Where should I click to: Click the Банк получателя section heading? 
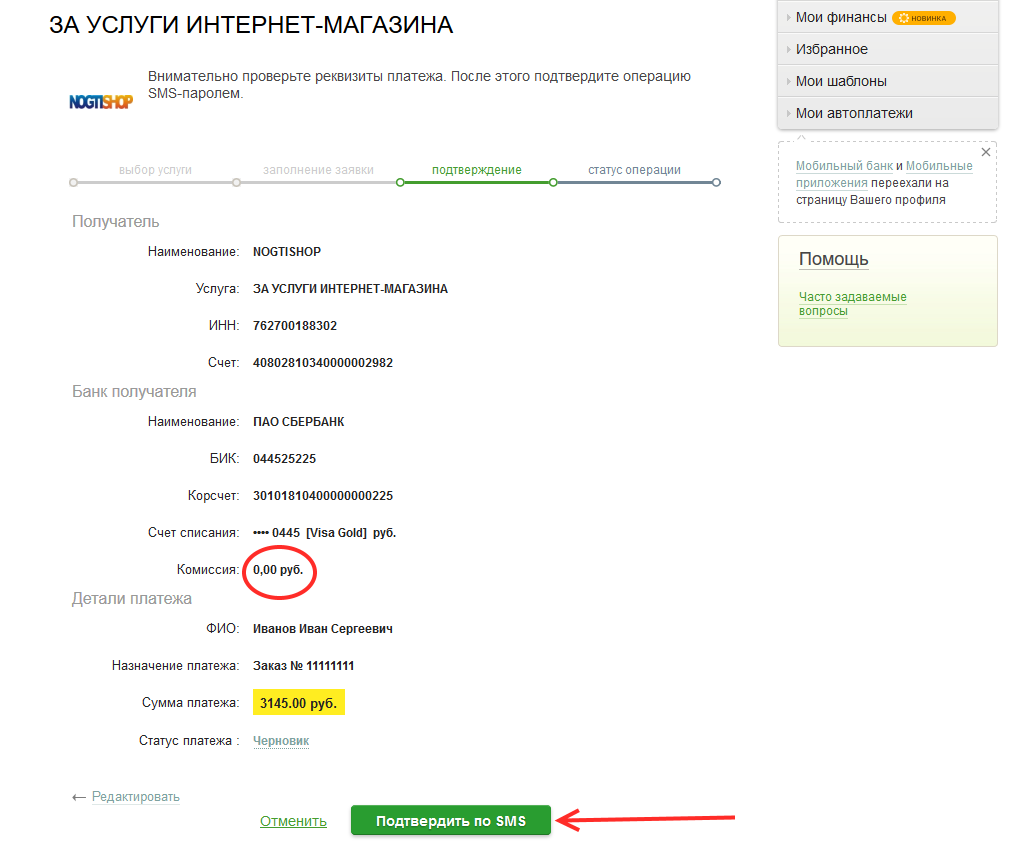pos(134,392)
